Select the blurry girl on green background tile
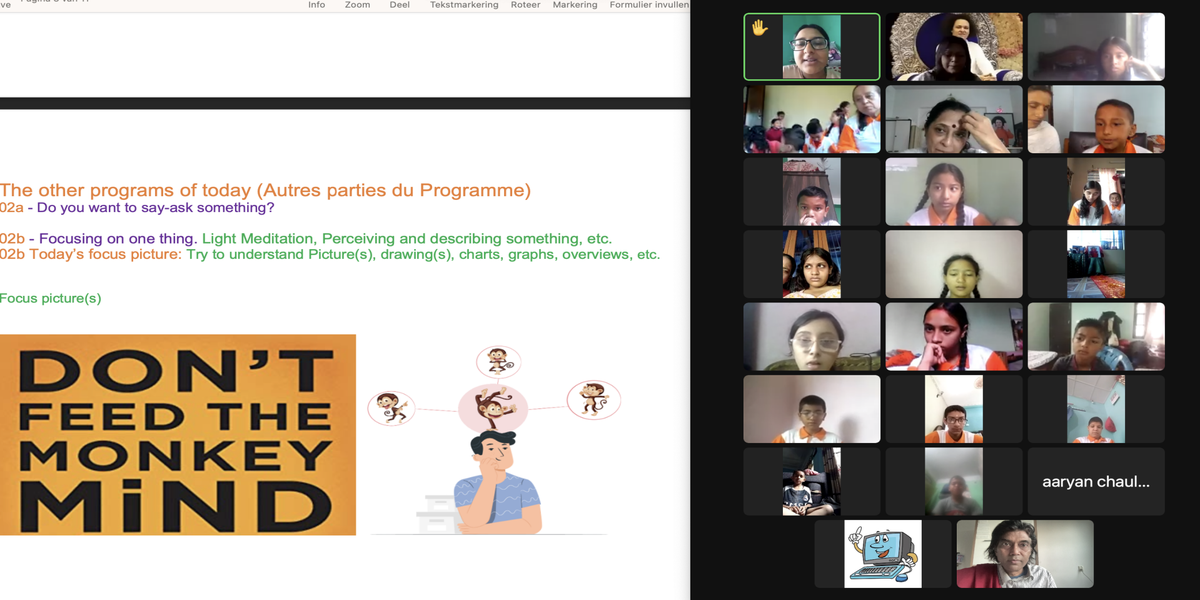 coord(955,481)
